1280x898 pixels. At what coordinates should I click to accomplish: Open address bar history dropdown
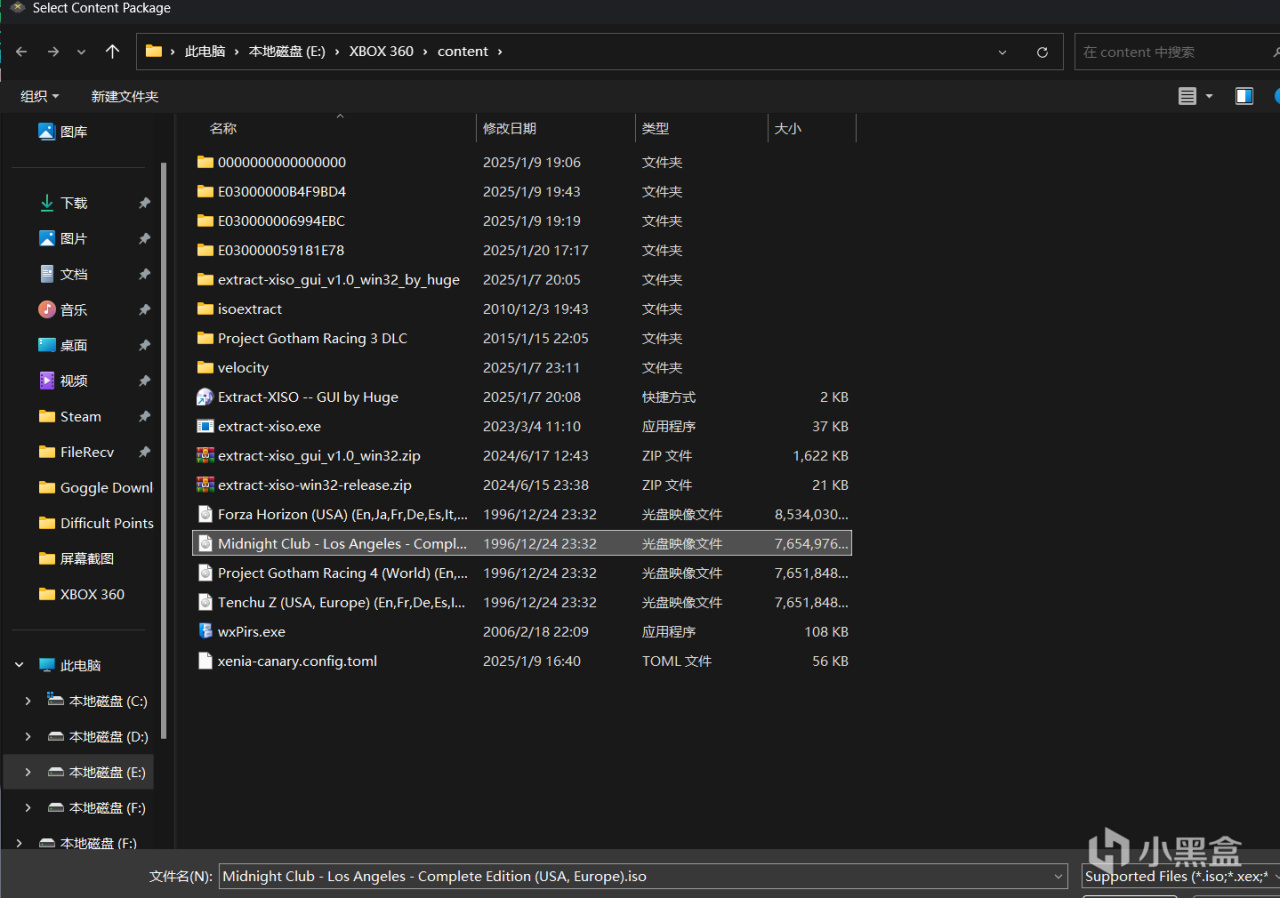[x=1002, y=52]
